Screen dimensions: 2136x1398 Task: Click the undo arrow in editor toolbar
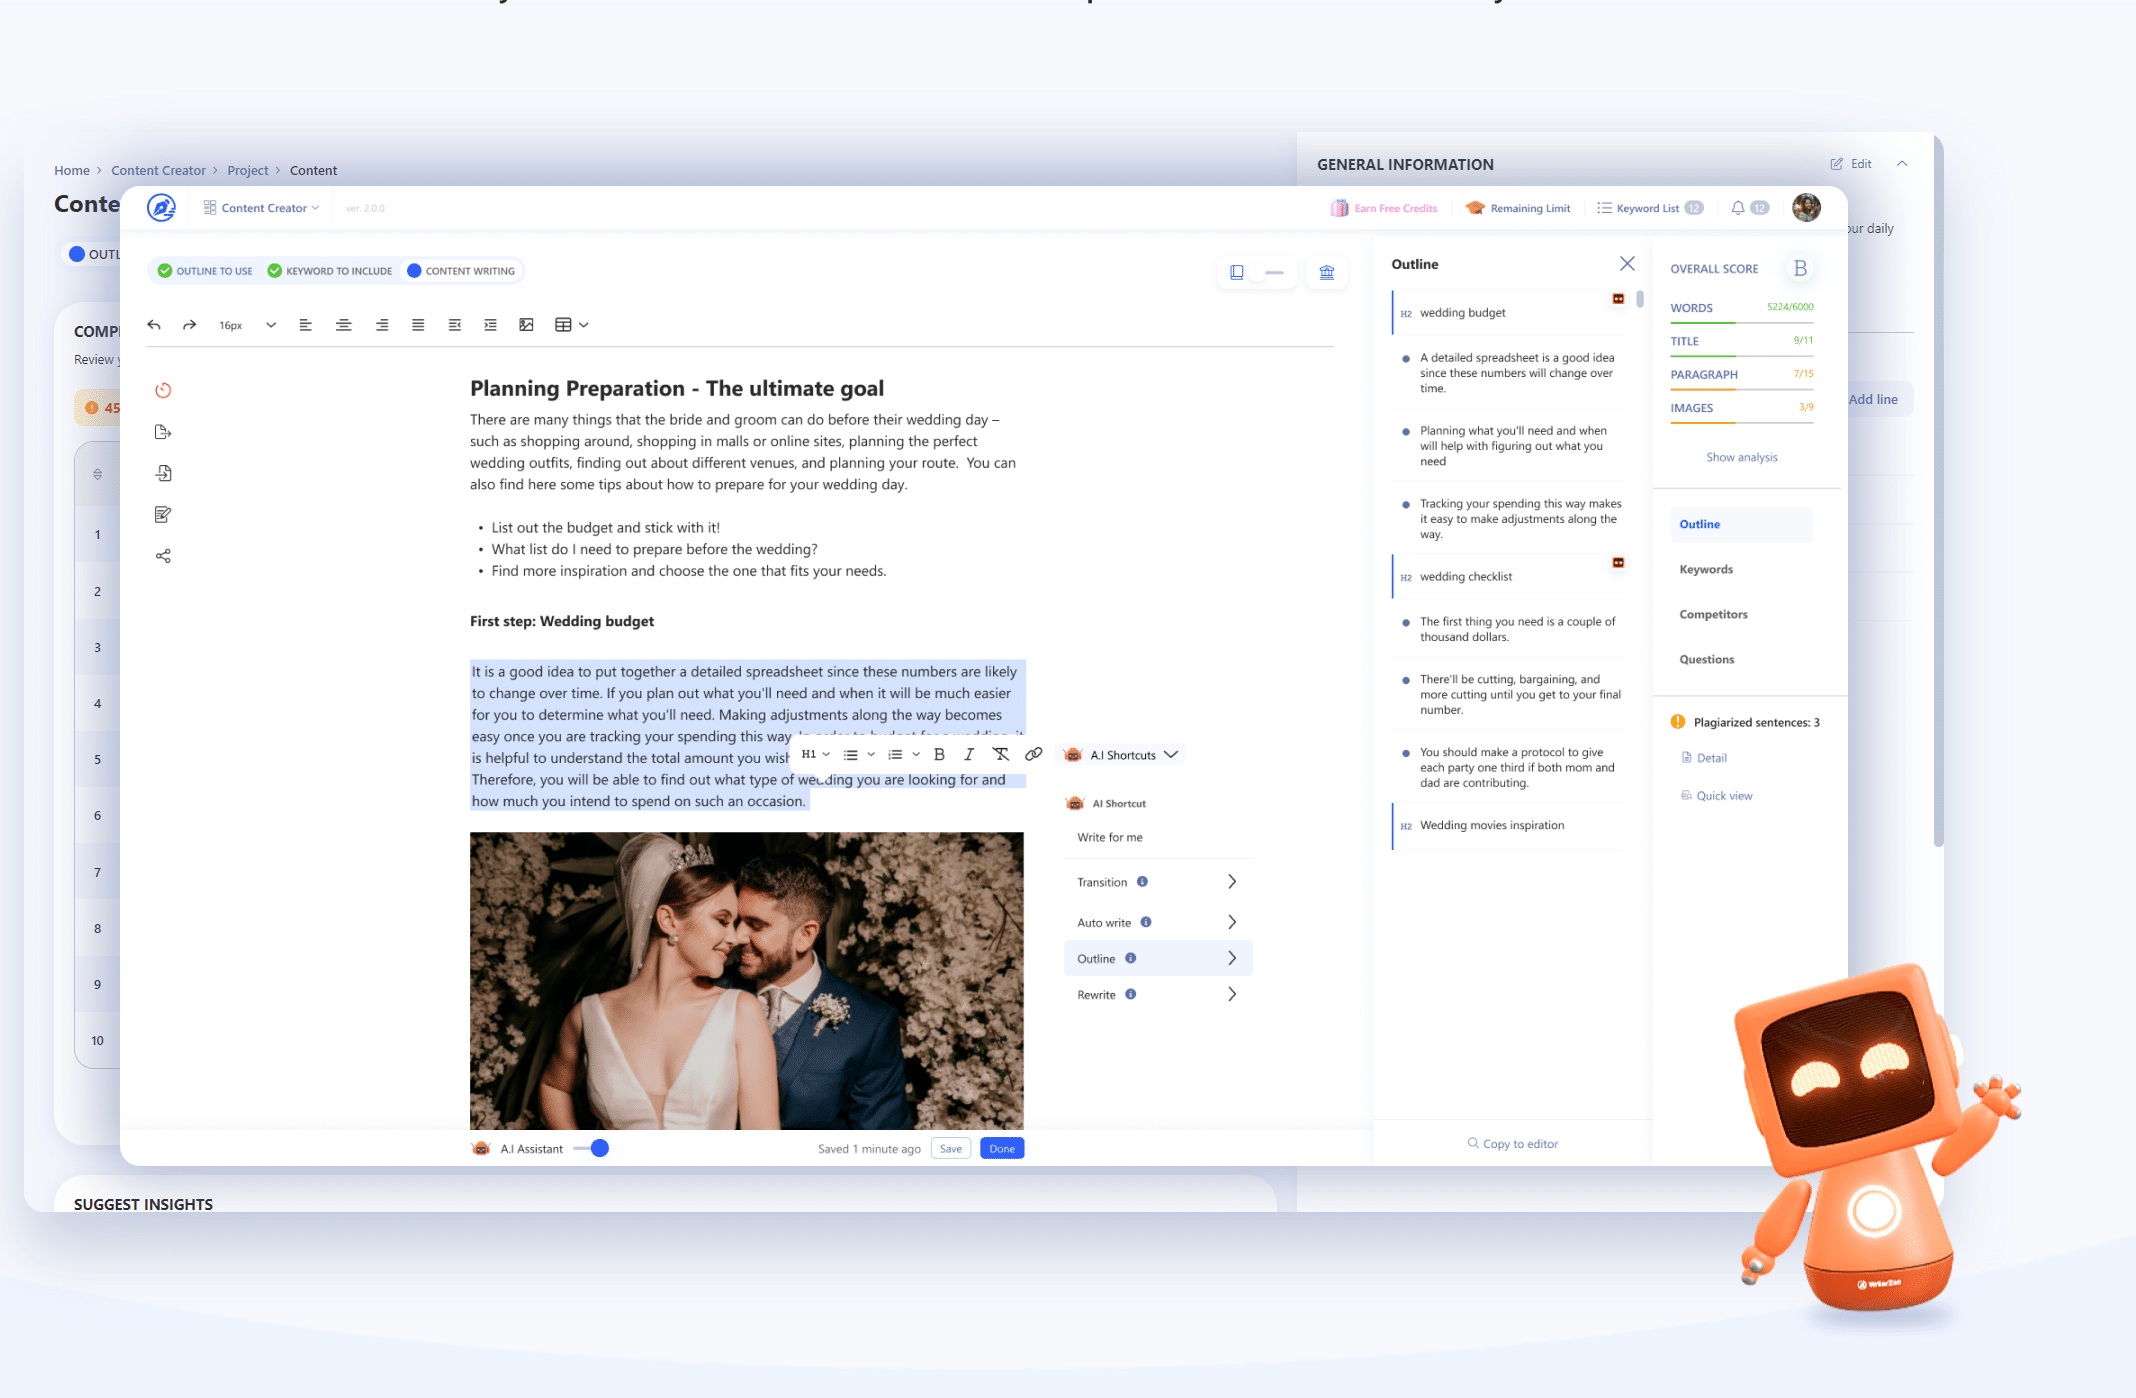pos(154,325)
